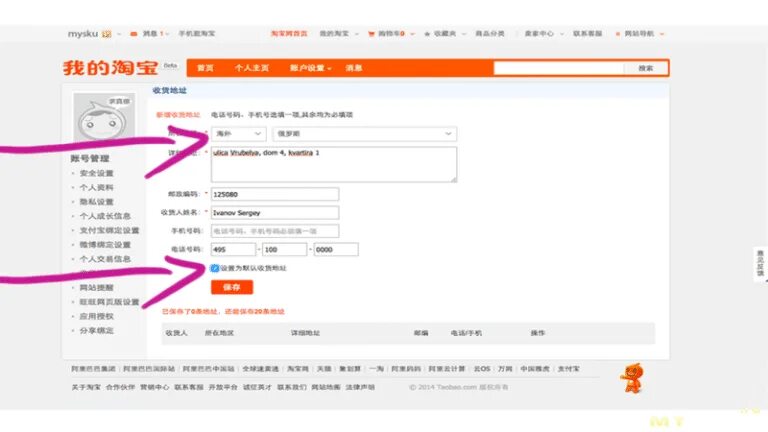The height and width of the screenshot is (432, 768).
Task: Click the phone area code field 495
Action: click(x=233, y=249)
